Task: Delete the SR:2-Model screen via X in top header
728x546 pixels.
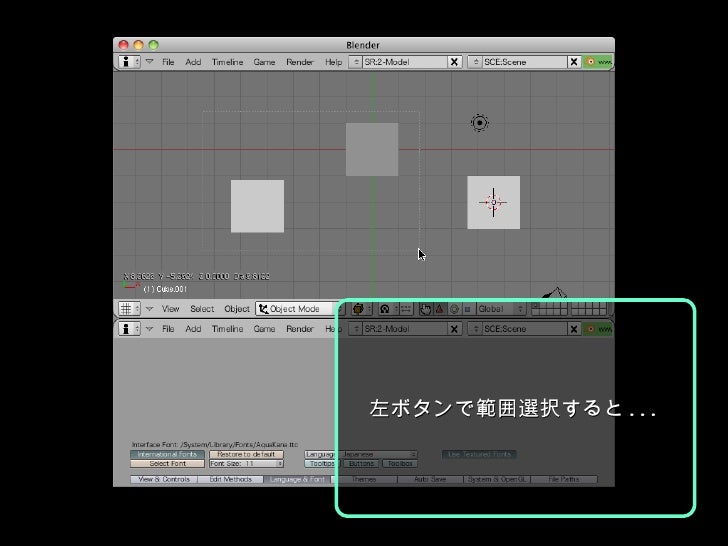Action: [455, 62]
